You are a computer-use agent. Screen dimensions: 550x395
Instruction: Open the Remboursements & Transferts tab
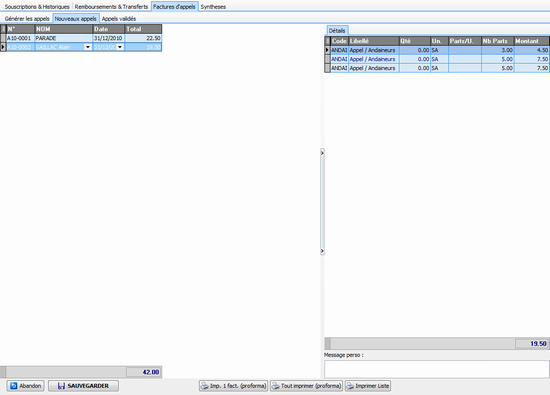coord(111,7)
